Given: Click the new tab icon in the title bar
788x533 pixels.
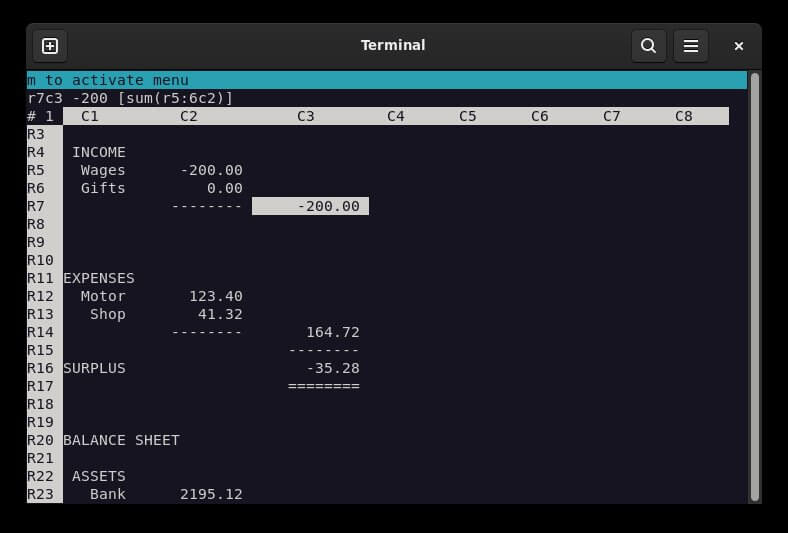Looking at the screenshot, I should pos(50,46).
